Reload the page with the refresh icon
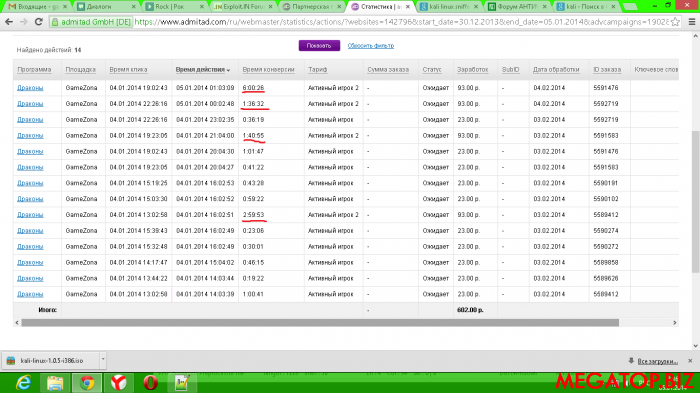This screenshot has height=393, width=700. pos(38,21)
